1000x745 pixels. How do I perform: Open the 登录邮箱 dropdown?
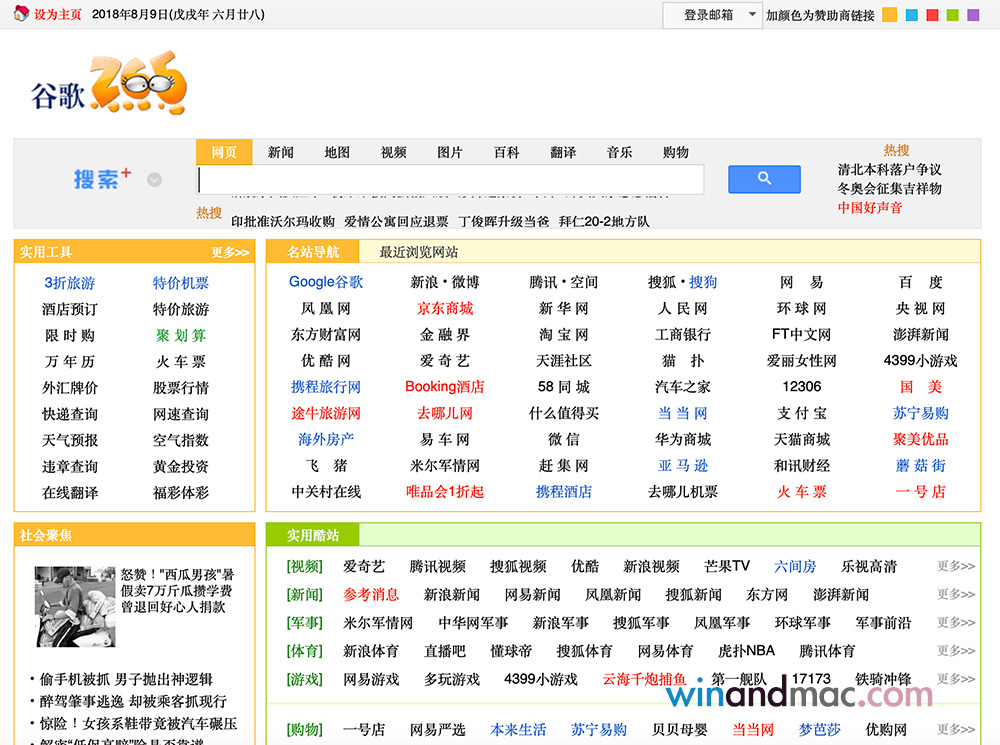[x=712, y=15]
